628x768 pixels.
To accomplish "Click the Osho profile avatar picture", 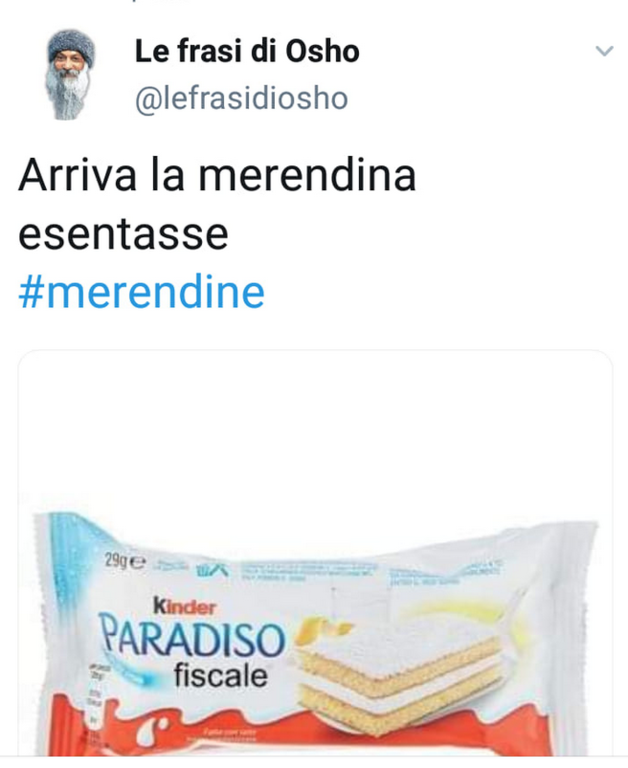I will click(70, 74).
